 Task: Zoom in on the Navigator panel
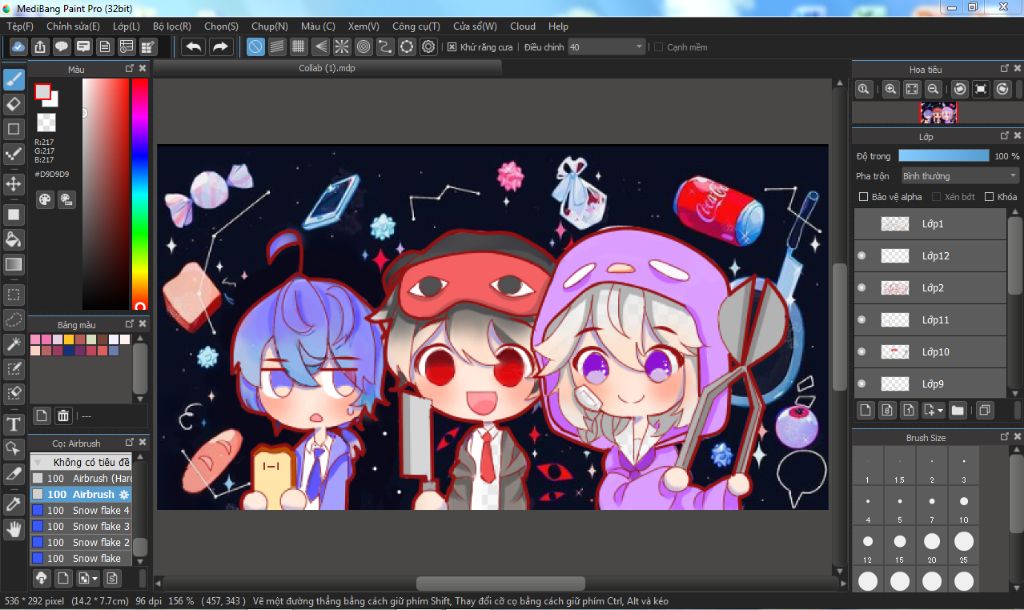890,89
